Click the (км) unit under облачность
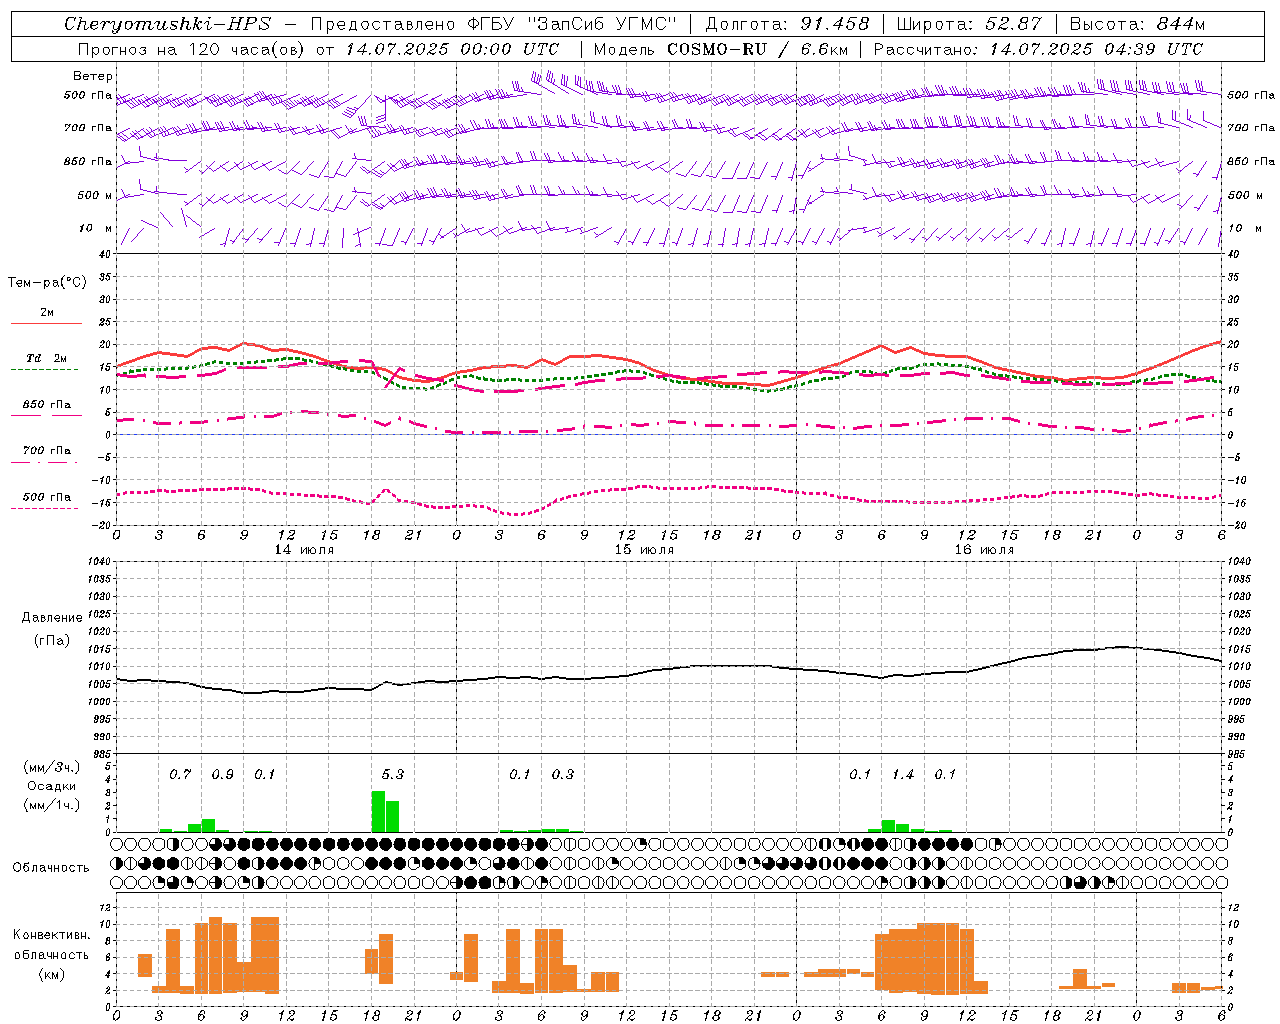This screenshot has width=1280, height=1024. 52,974
